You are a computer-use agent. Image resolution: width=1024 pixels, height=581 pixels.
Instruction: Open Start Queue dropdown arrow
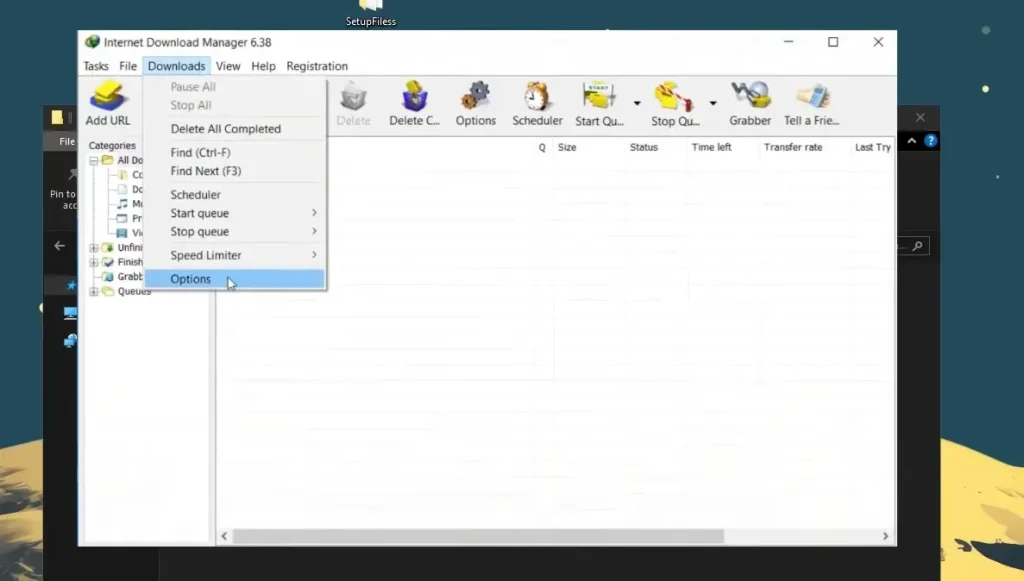[637, 103]
